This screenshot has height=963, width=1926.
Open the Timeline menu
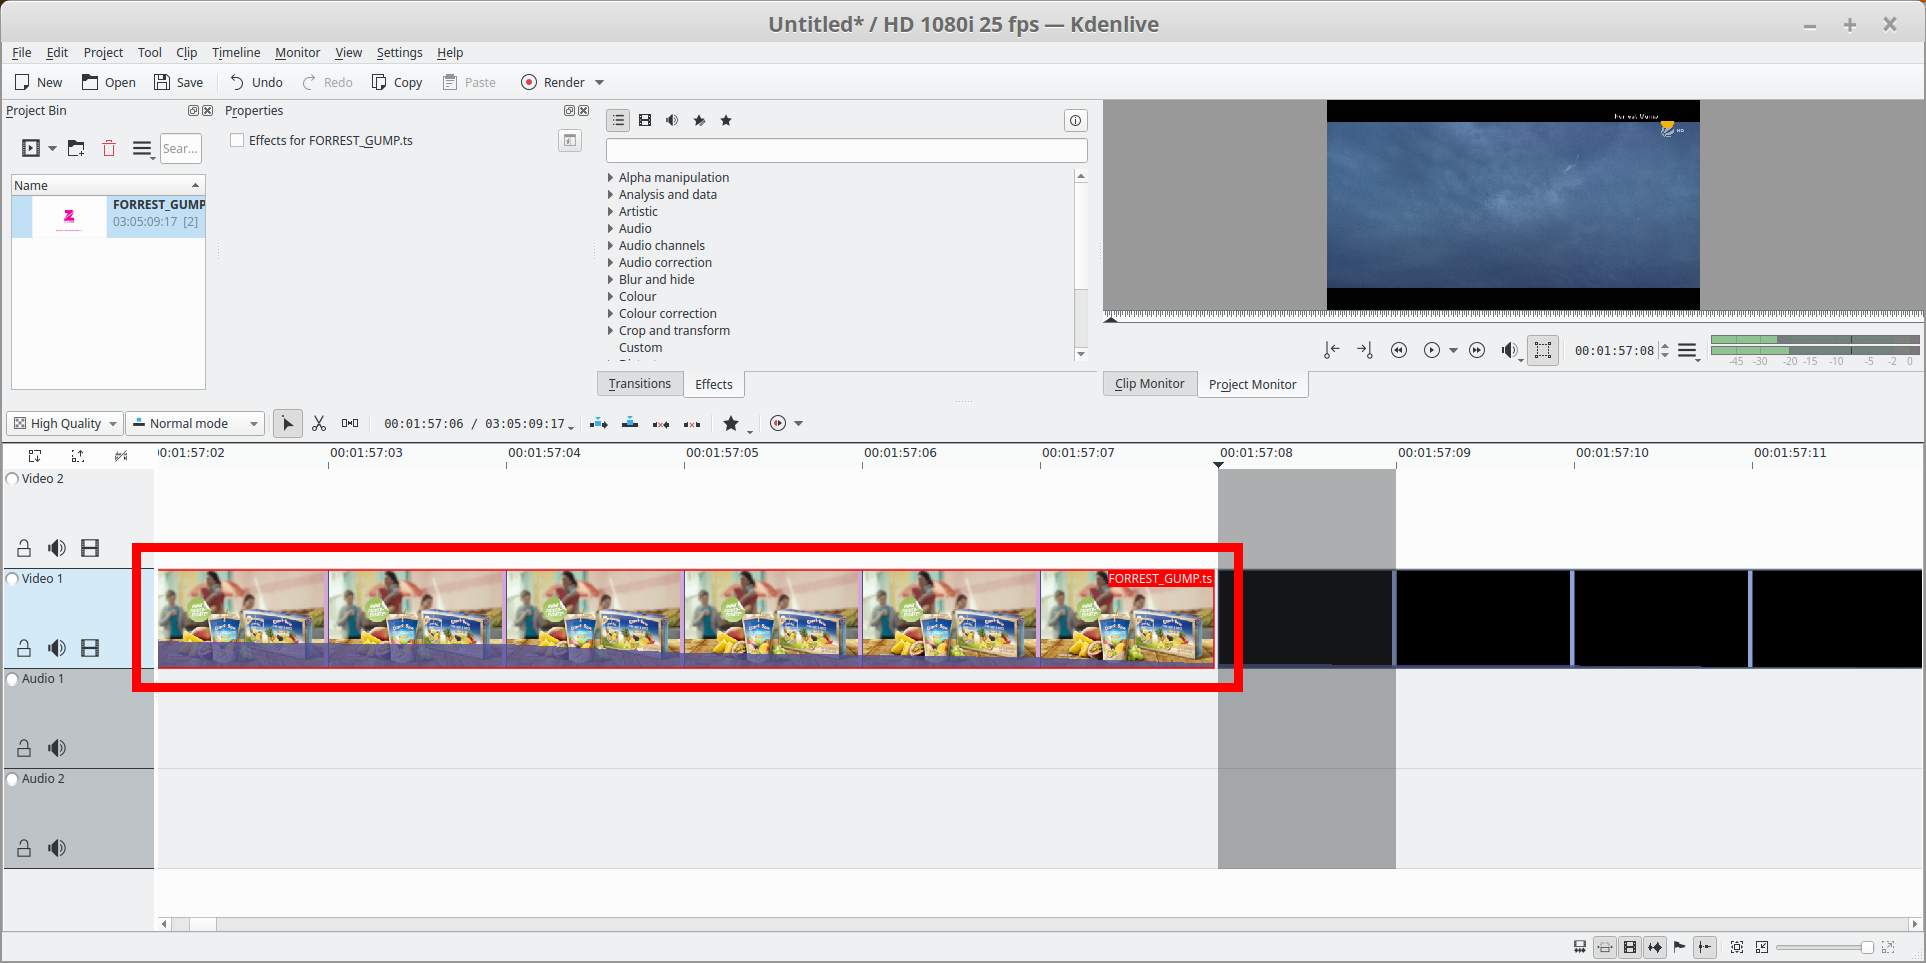236,53
